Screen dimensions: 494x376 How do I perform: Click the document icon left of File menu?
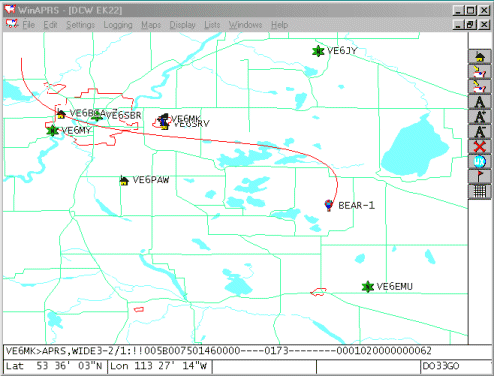(x=12, y=24)
